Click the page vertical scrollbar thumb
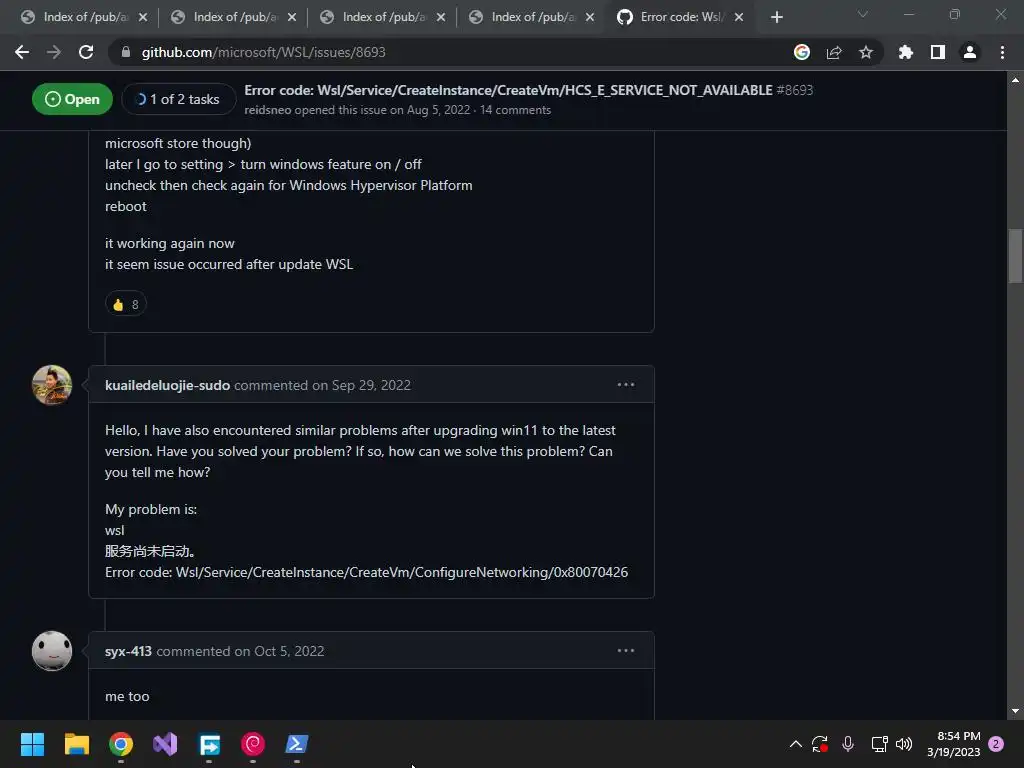 1015,256
